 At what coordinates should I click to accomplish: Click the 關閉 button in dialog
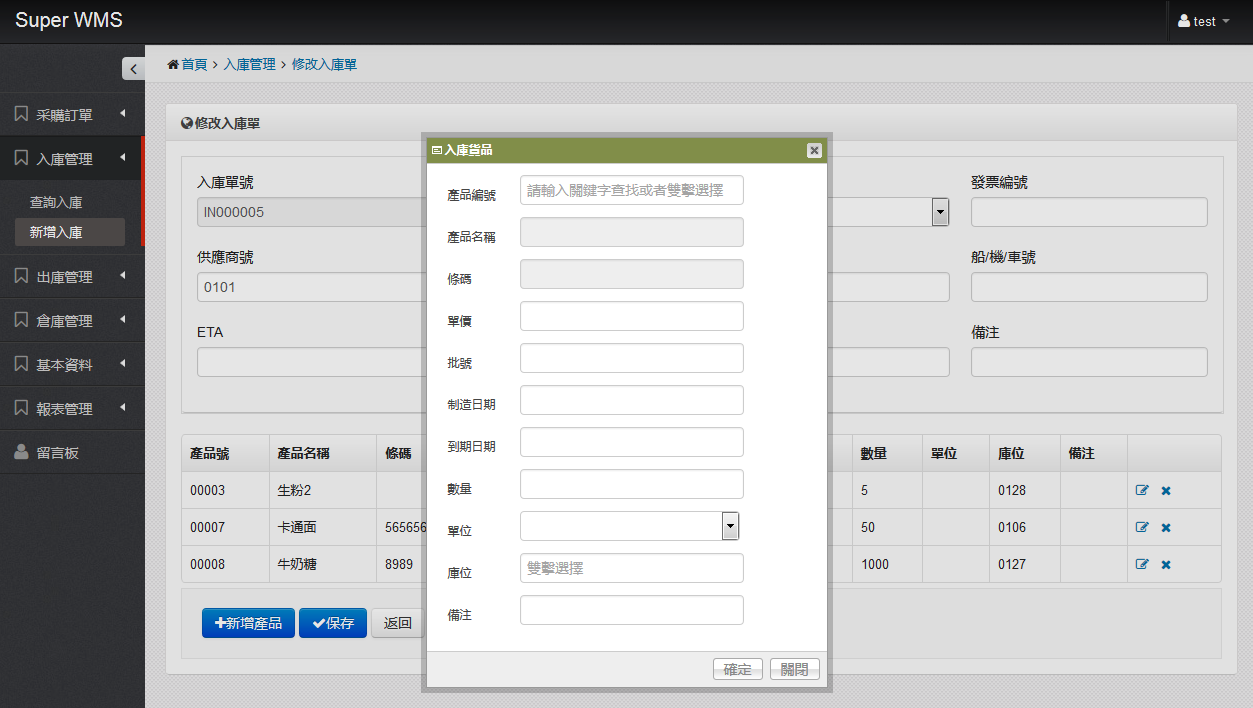click(x=795, y=670)
